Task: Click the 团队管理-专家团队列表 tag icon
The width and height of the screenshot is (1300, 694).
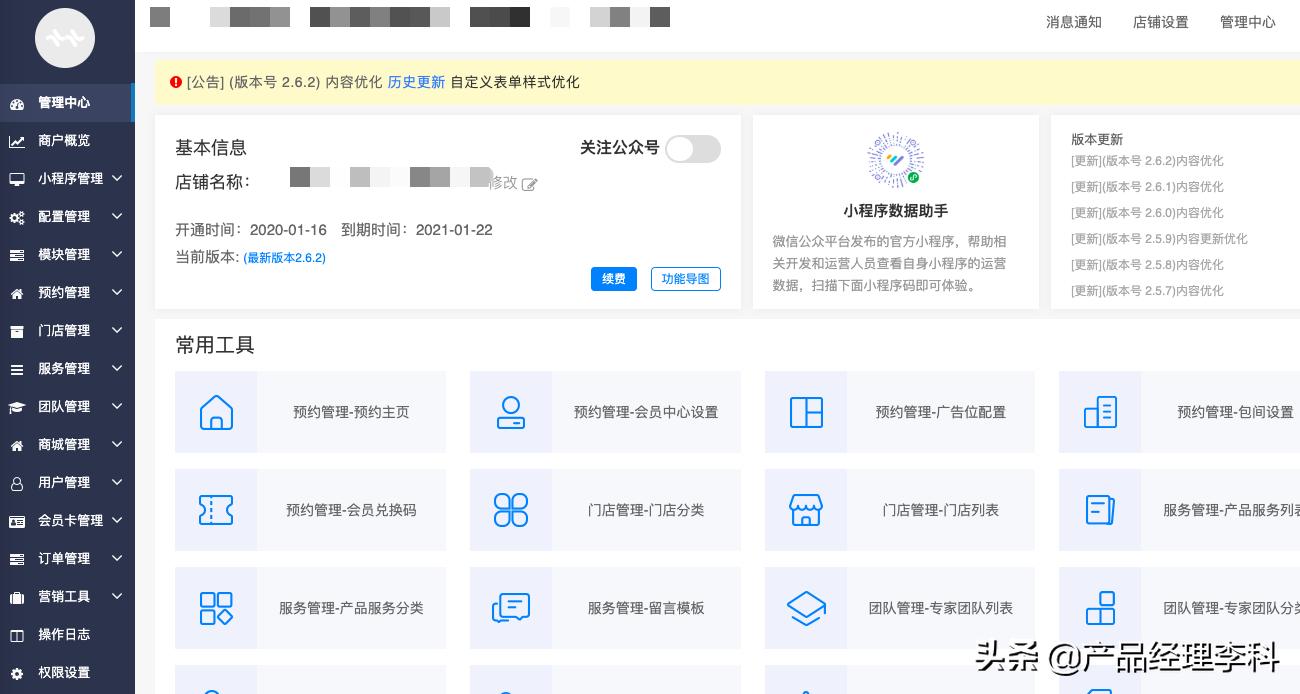Action: click(806, 608)
